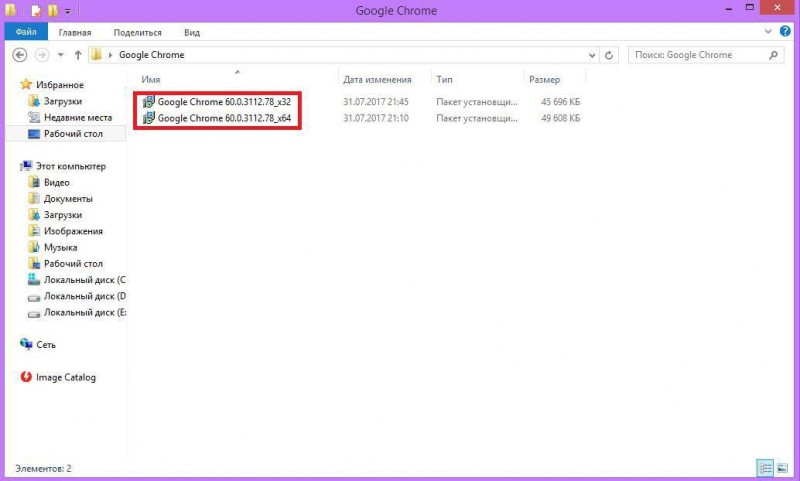Click the Видео folder icon
The image size is (800, 481).
click(x=34, y=182)
